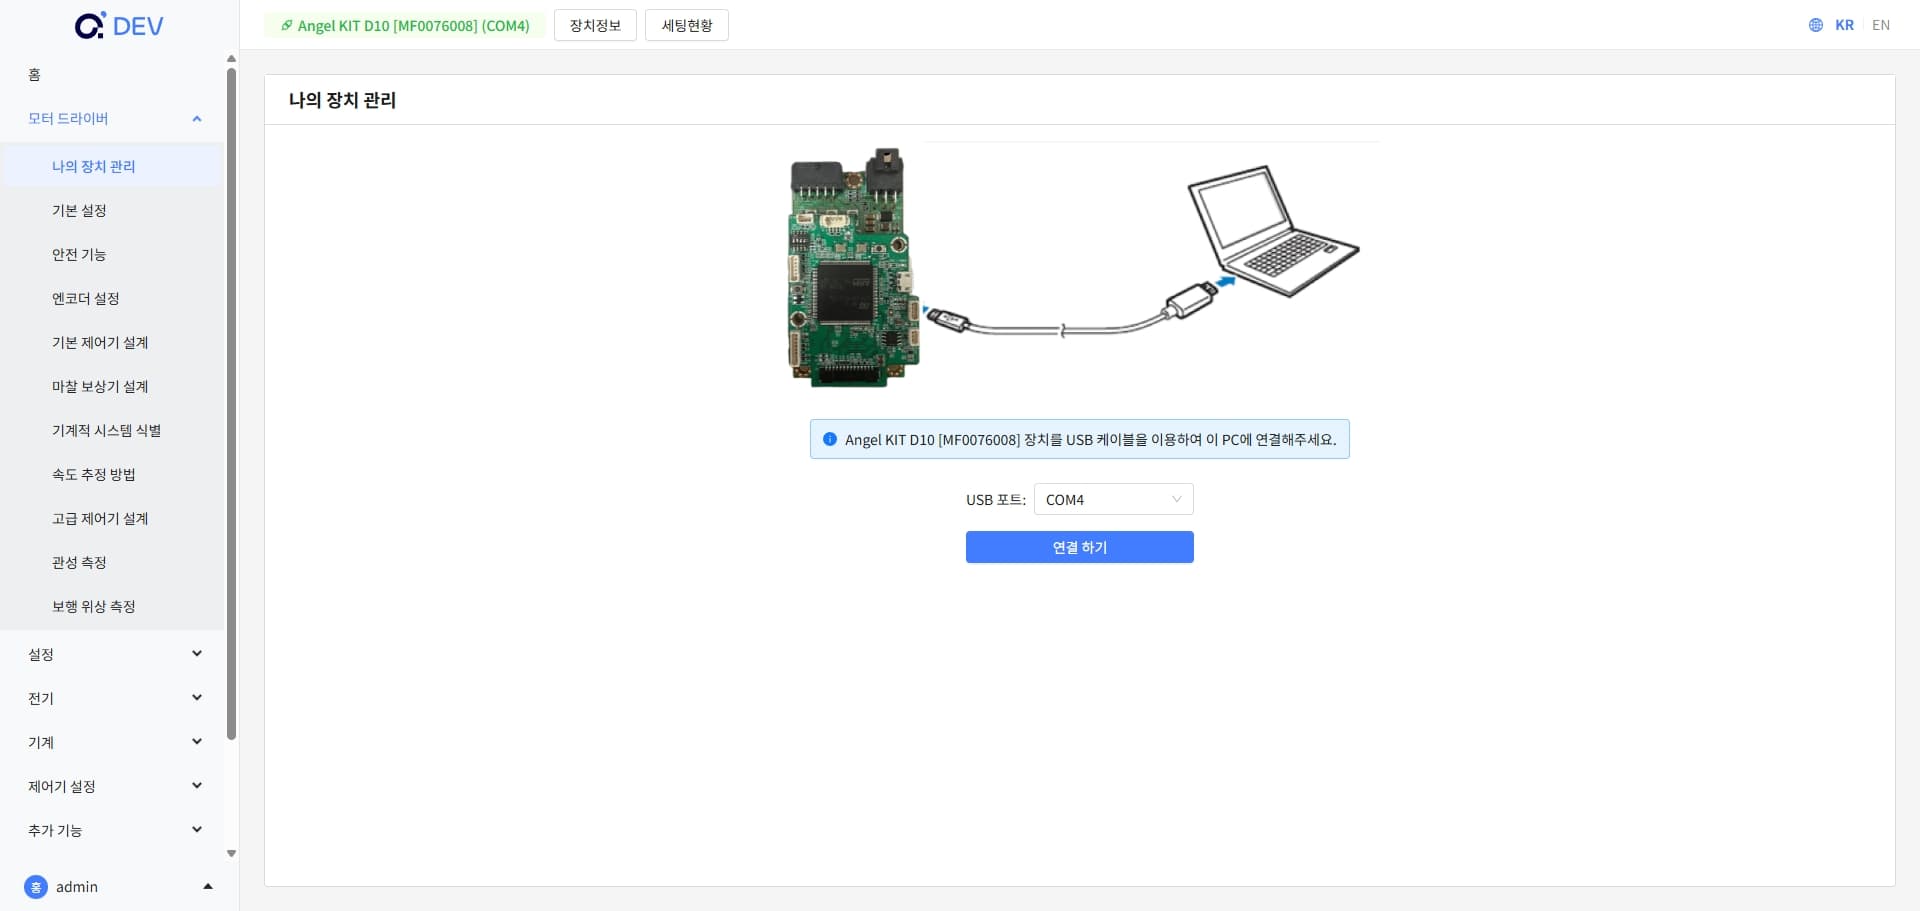Open the USB port COM4 dropdown
Image resolution: width=1920 pixels, height=911 pixels.
tap(1113, 499)
